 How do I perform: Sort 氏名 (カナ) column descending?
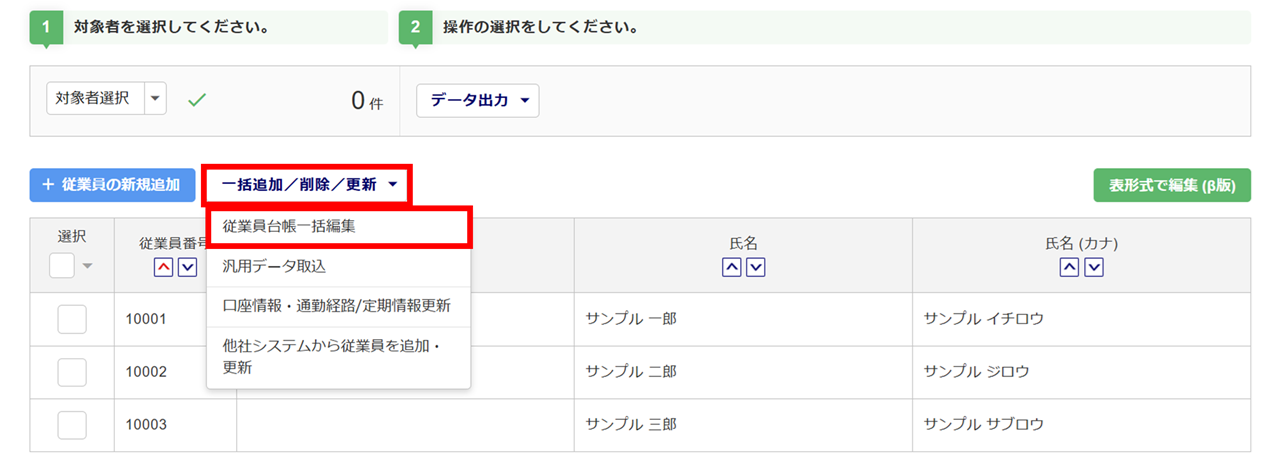(x=1094, y=267)
